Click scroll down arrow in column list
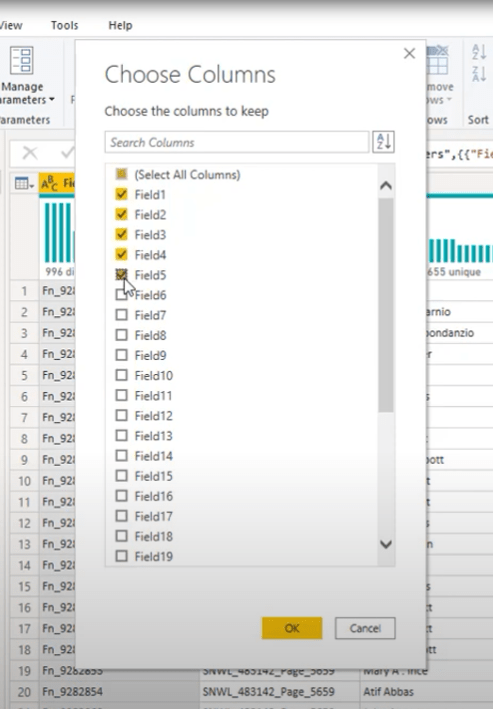Screen dimensions: 493x709 [x=386, y=544]
